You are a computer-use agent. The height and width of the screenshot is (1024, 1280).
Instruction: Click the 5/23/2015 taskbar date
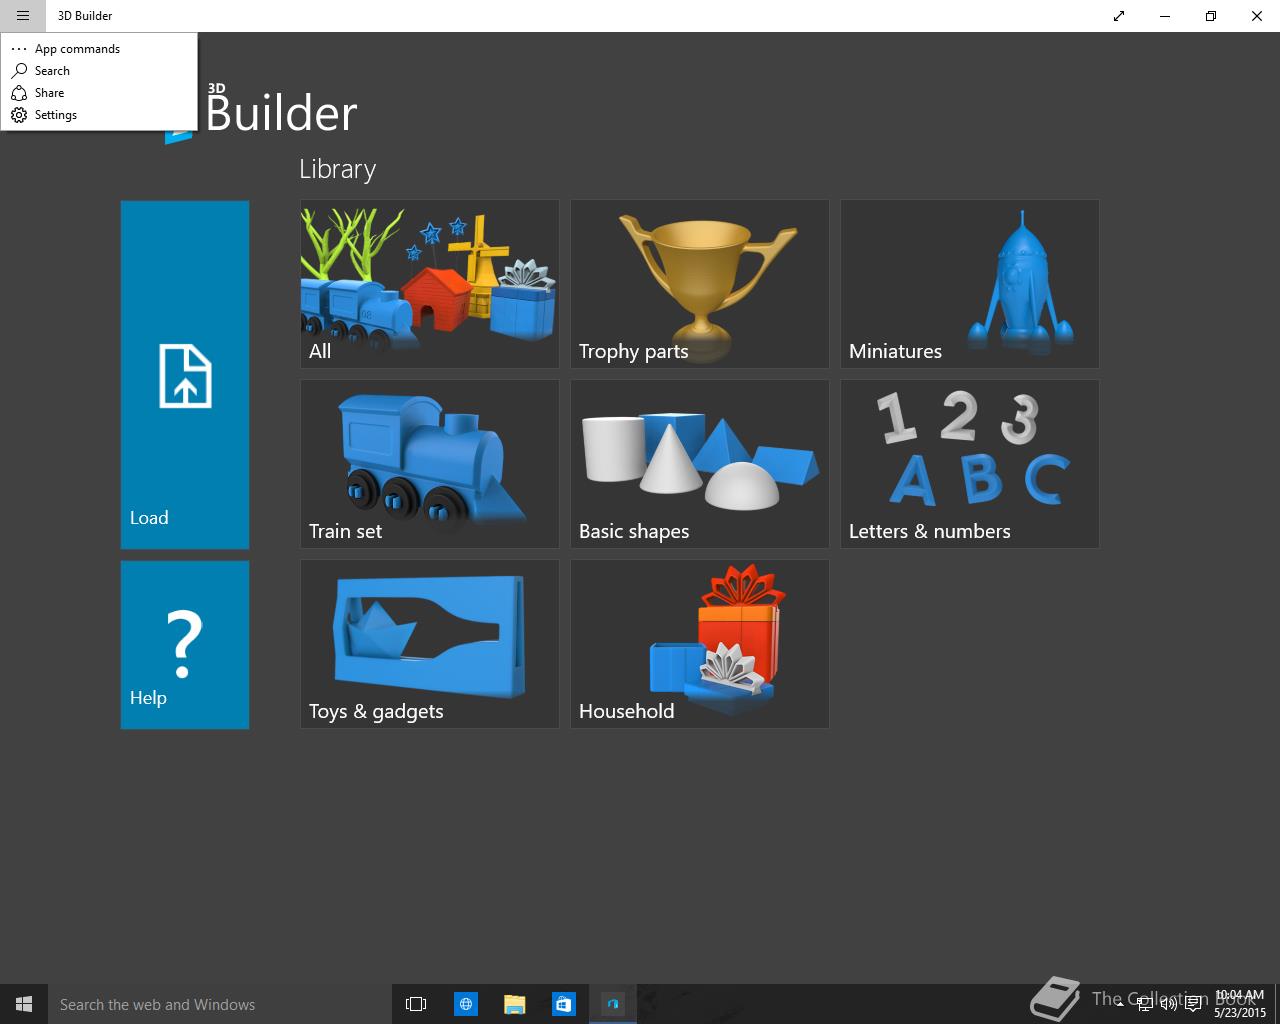point(1240,1013)
